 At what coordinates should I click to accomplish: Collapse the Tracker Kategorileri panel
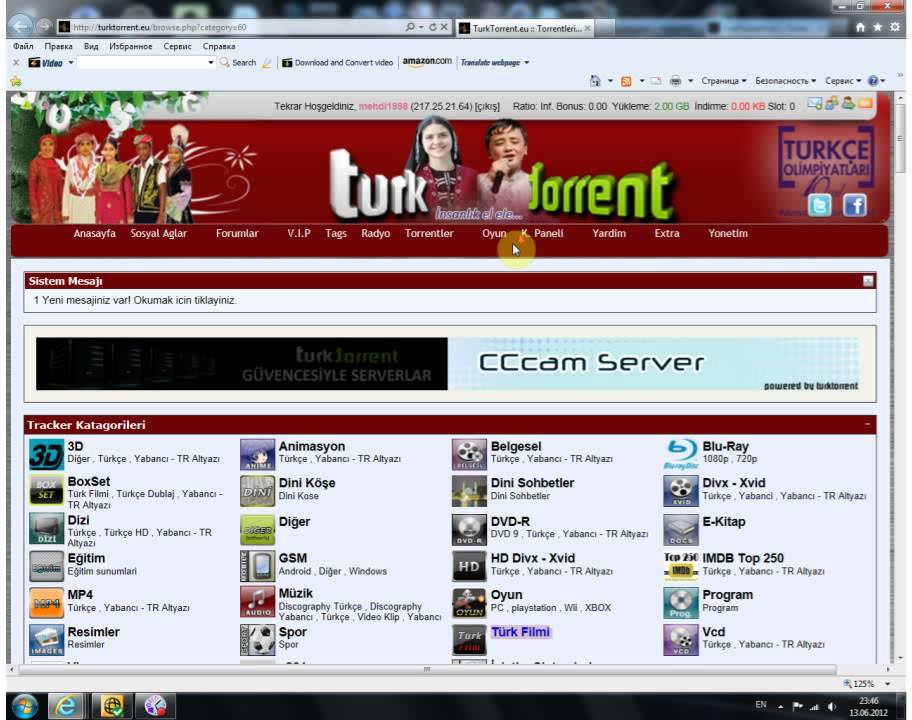point(867,425)
